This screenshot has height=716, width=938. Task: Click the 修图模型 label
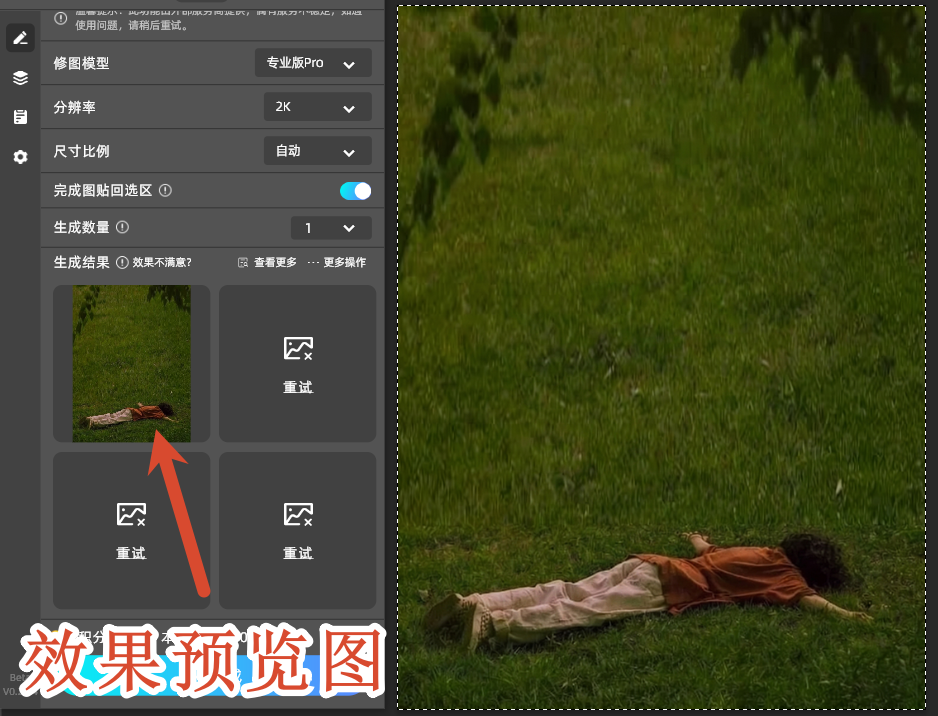click(81, 63)
